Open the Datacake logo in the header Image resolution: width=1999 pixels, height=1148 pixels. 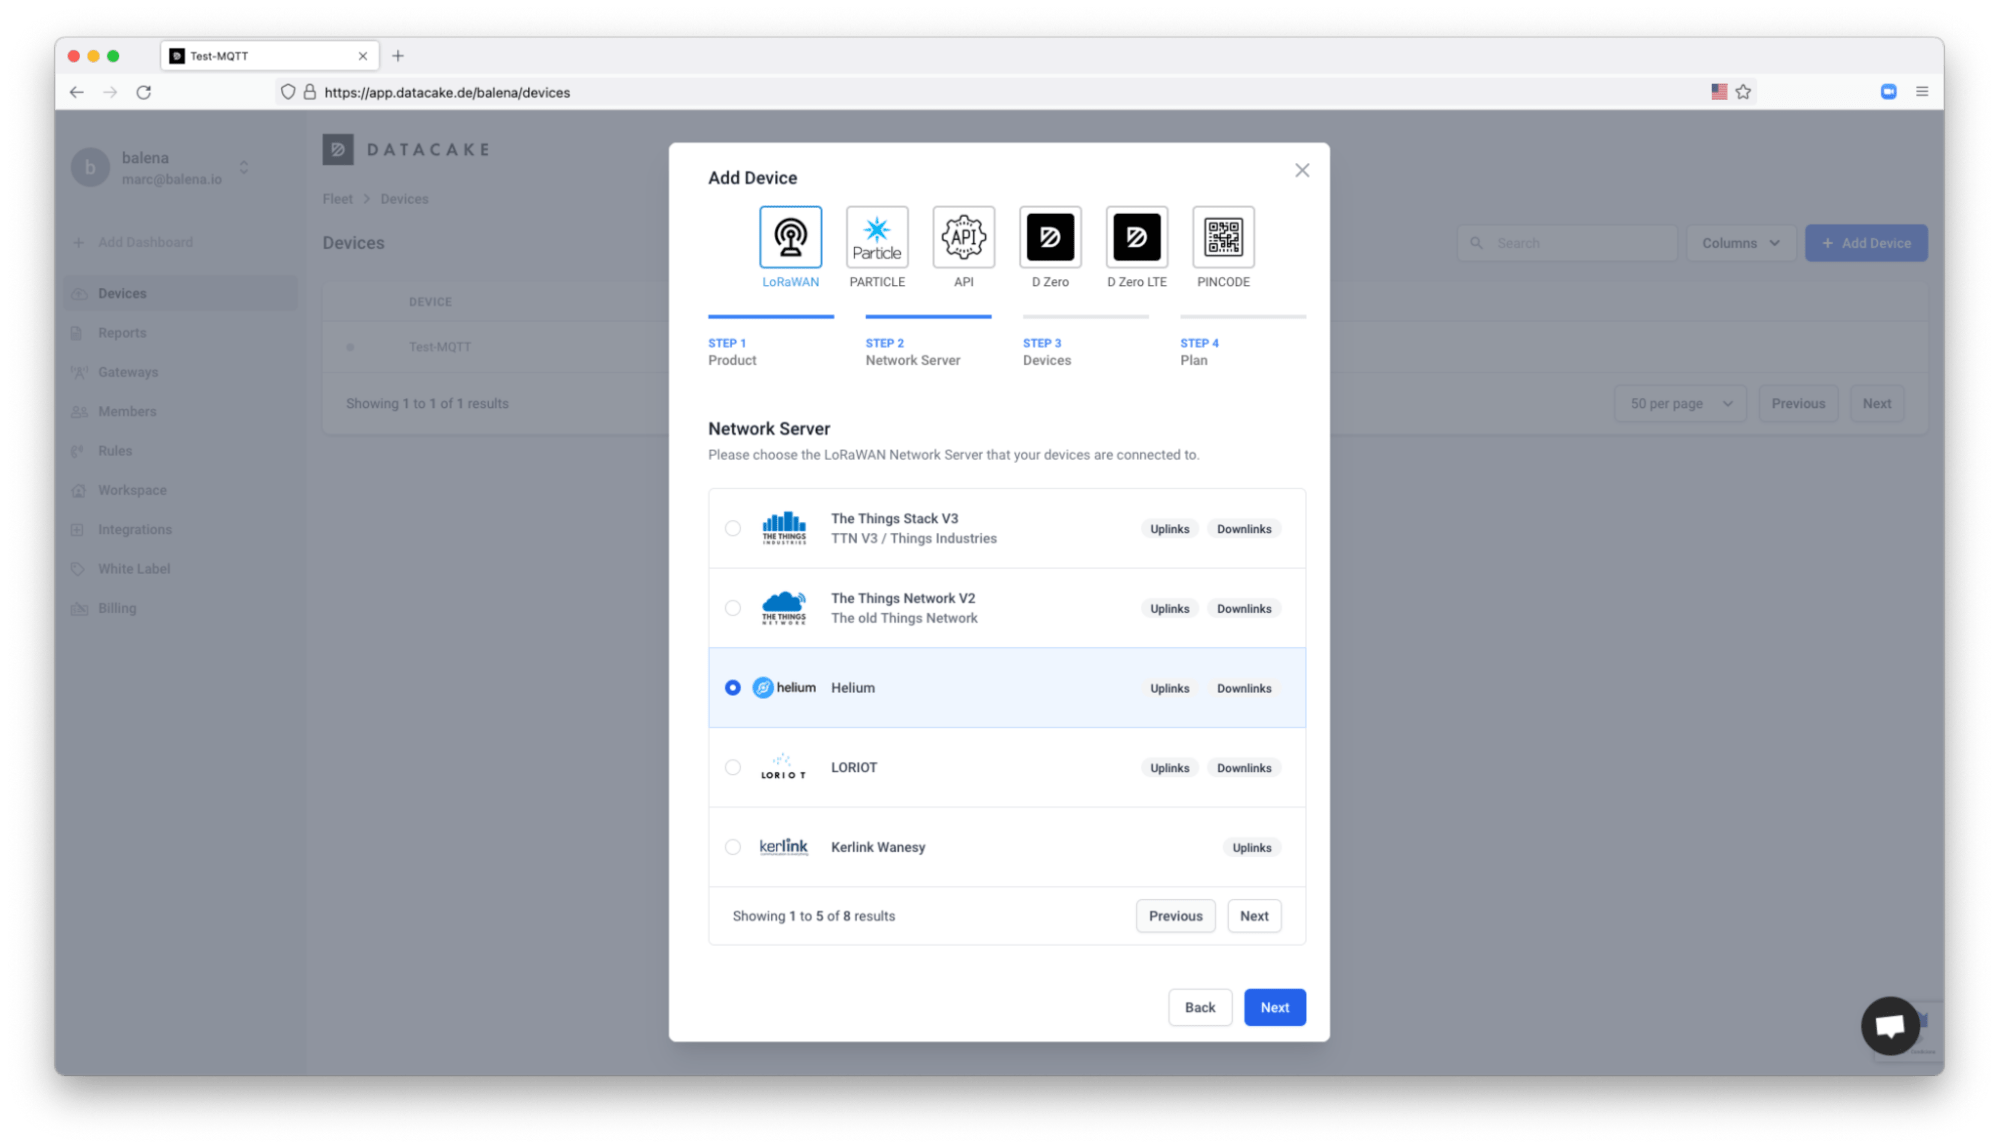click(x=405, y=148)
